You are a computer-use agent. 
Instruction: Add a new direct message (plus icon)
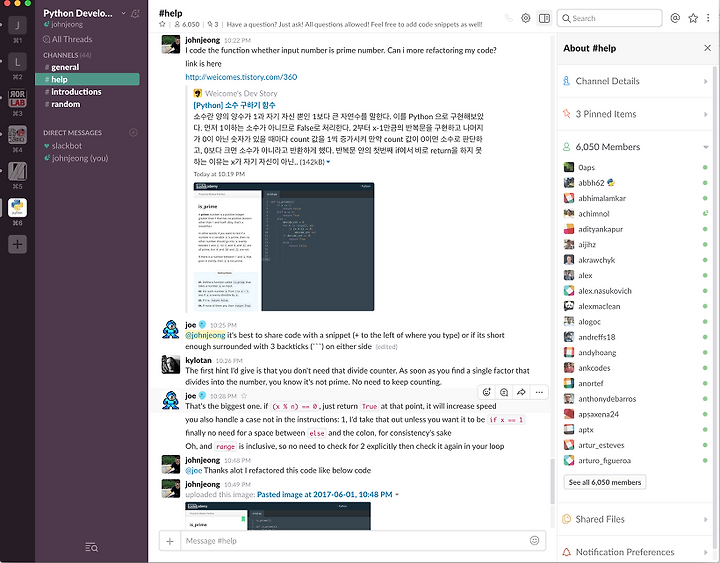point(133,133)
